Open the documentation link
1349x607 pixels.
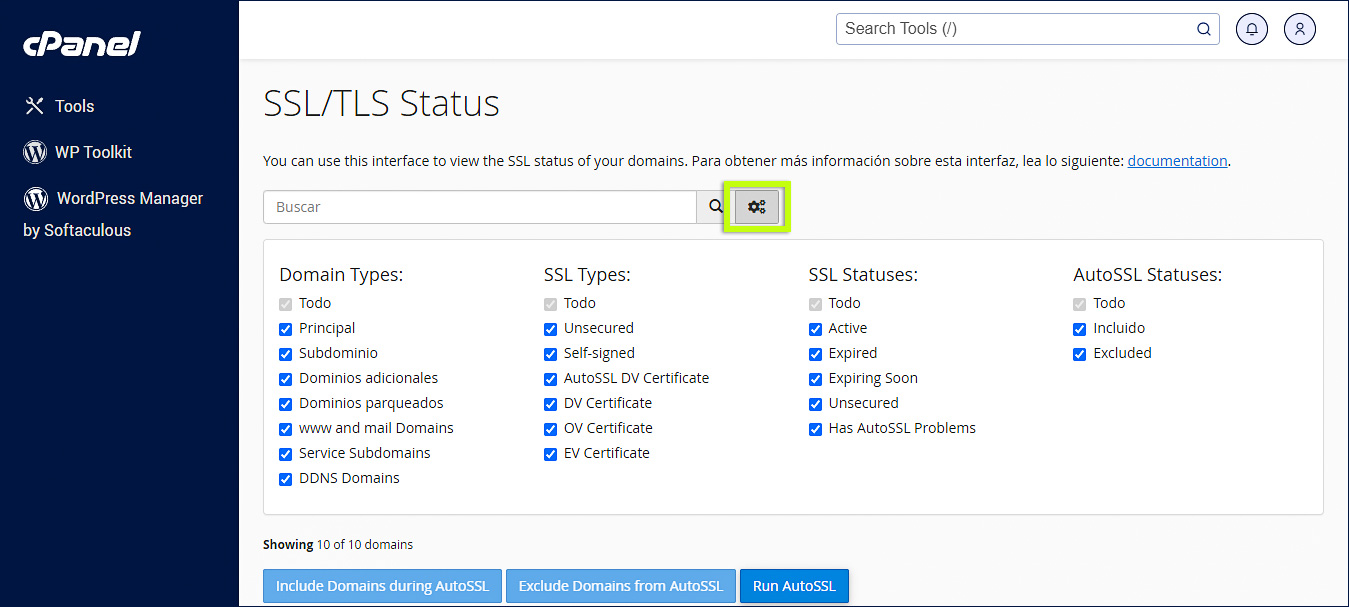[x=1177, y=160]
